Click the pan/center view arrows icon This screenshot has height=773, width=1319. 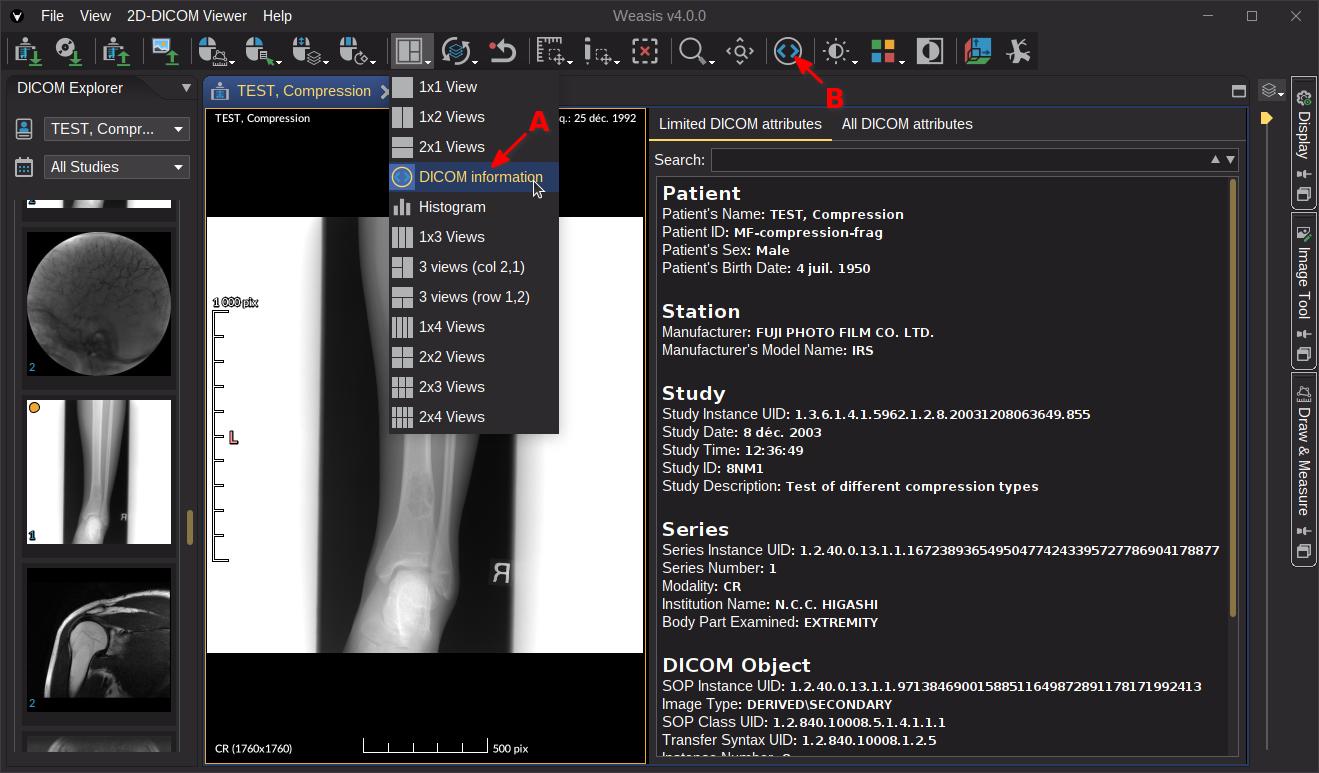click(740, 51)
